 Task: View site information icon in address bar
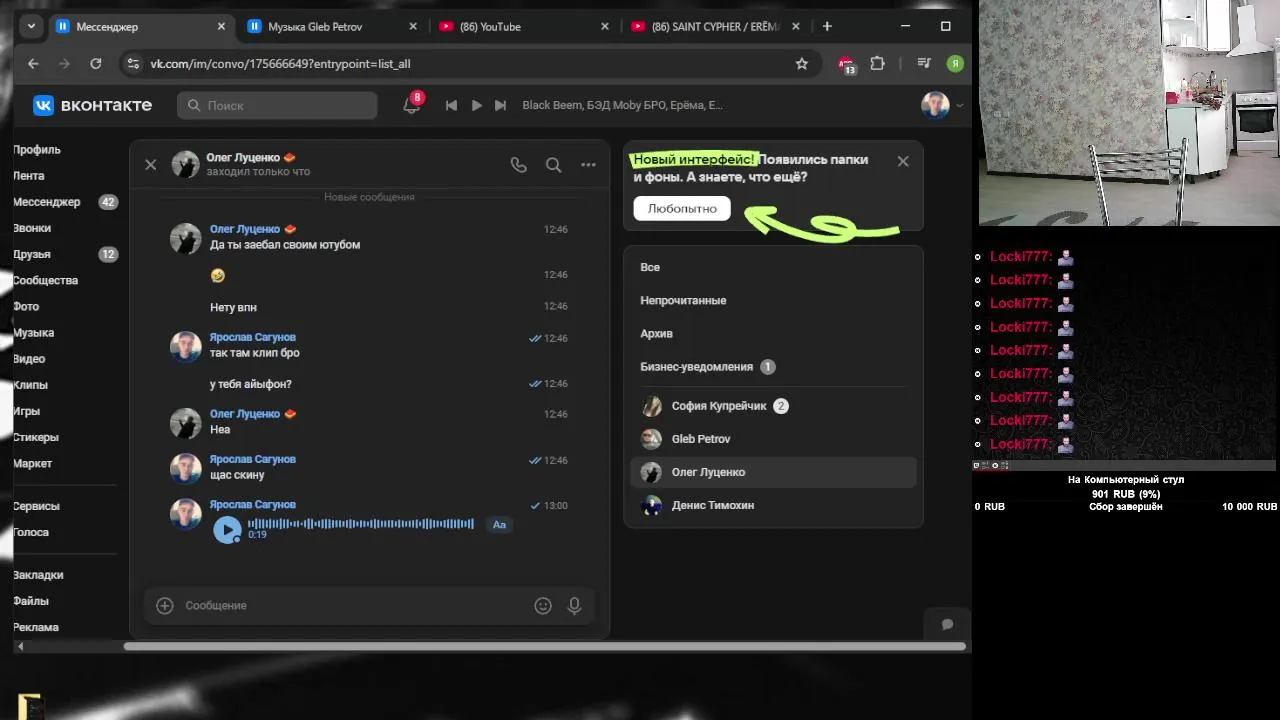coord(133,63)
